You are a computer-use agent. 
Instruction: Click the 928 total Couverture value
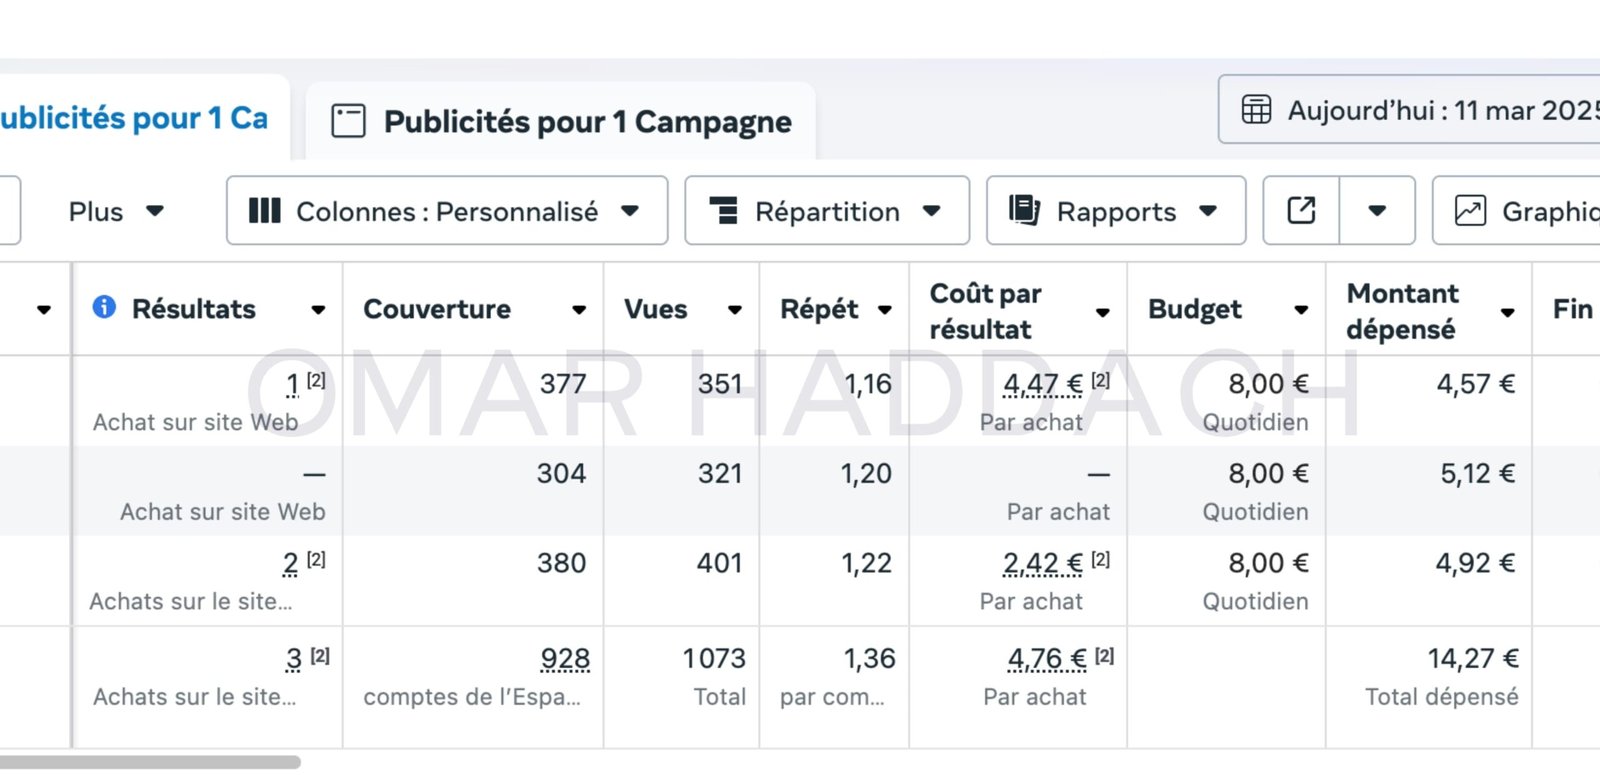click(x=565, y=659)
